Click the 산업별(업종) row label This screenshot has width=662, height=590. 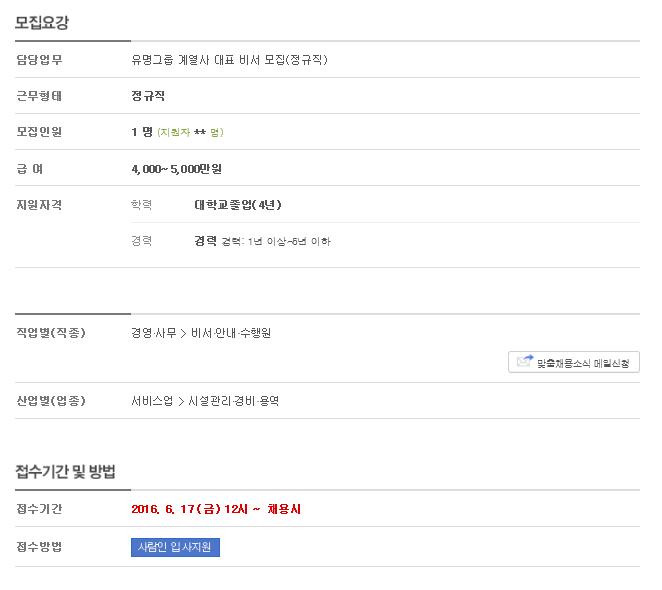pyautogui.click(x=51, y=401)
